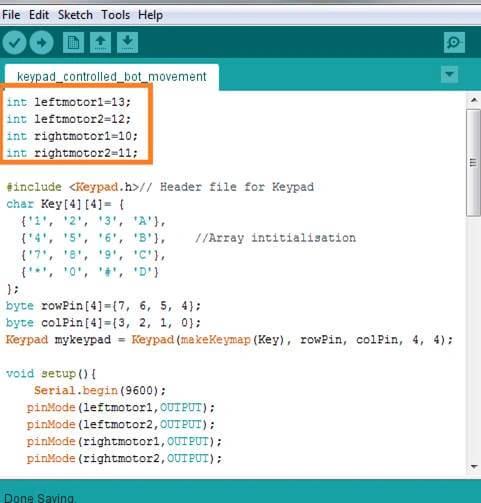
Task: Click the 'byte colPin[4]={3, 2, 1, 0};' line
Action: coord(103,323)
